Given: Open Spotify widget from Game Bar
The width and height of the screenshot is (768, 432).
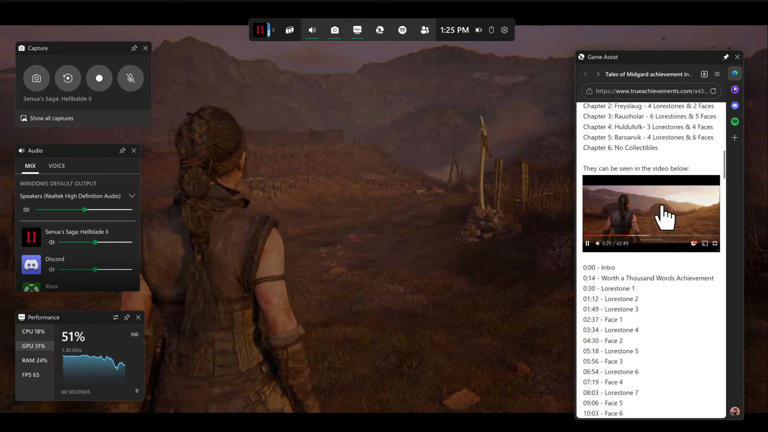Looking at the screenshot, I should (402, 30).
